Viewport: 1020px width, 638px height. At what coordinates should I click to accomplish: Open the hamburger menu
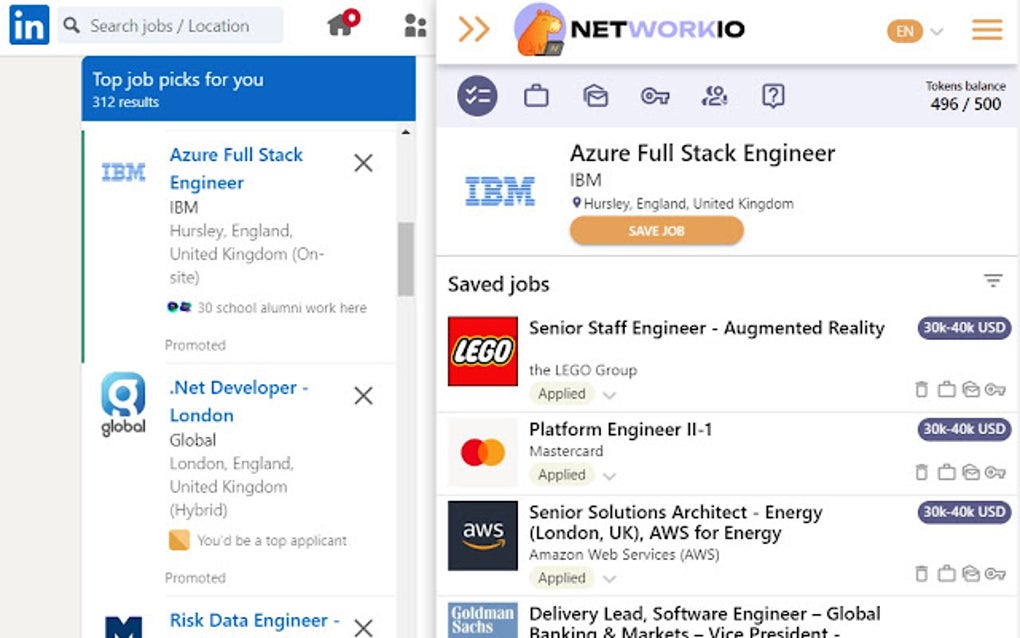[x=986, y=30]
